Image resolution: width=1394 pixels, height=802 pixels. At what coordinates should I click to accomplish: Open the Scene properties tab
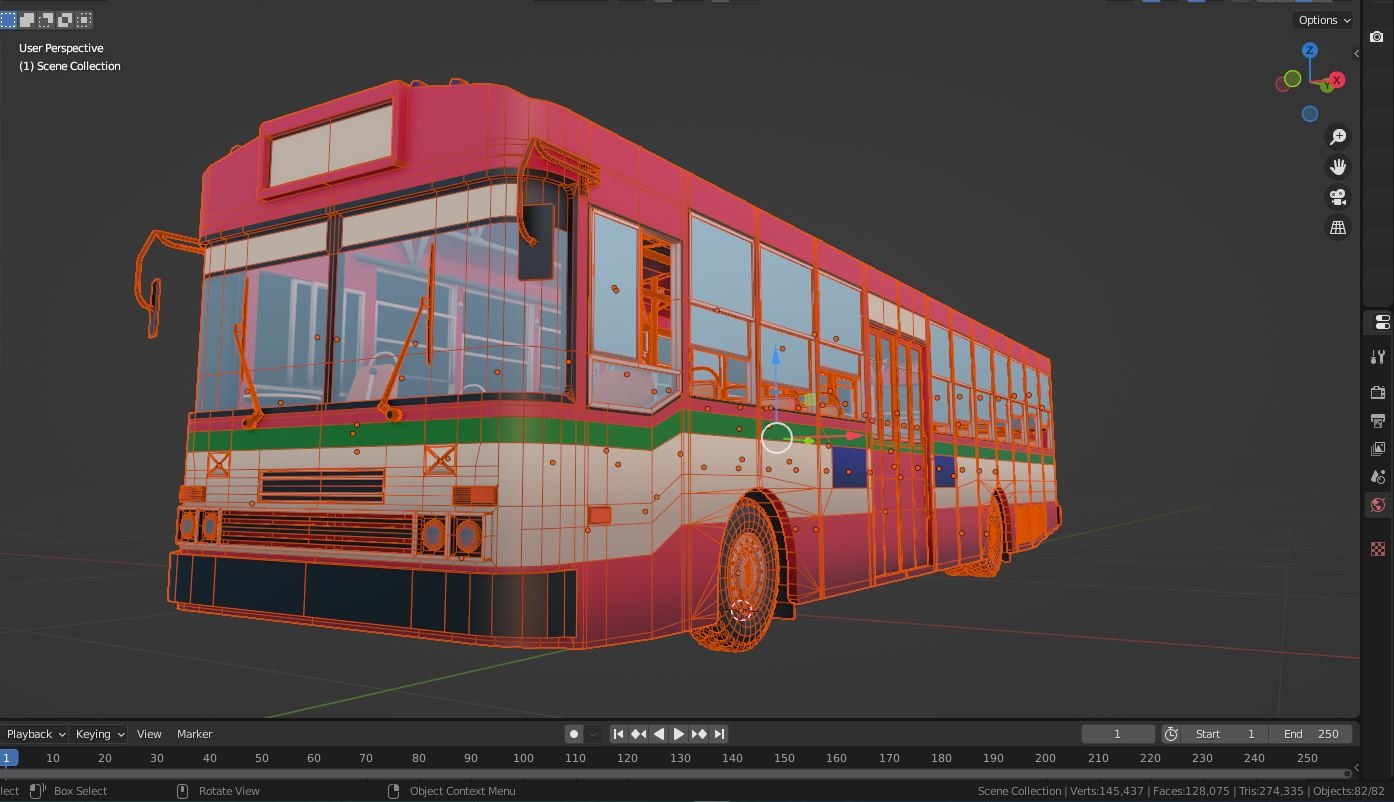coord(1377,477)
